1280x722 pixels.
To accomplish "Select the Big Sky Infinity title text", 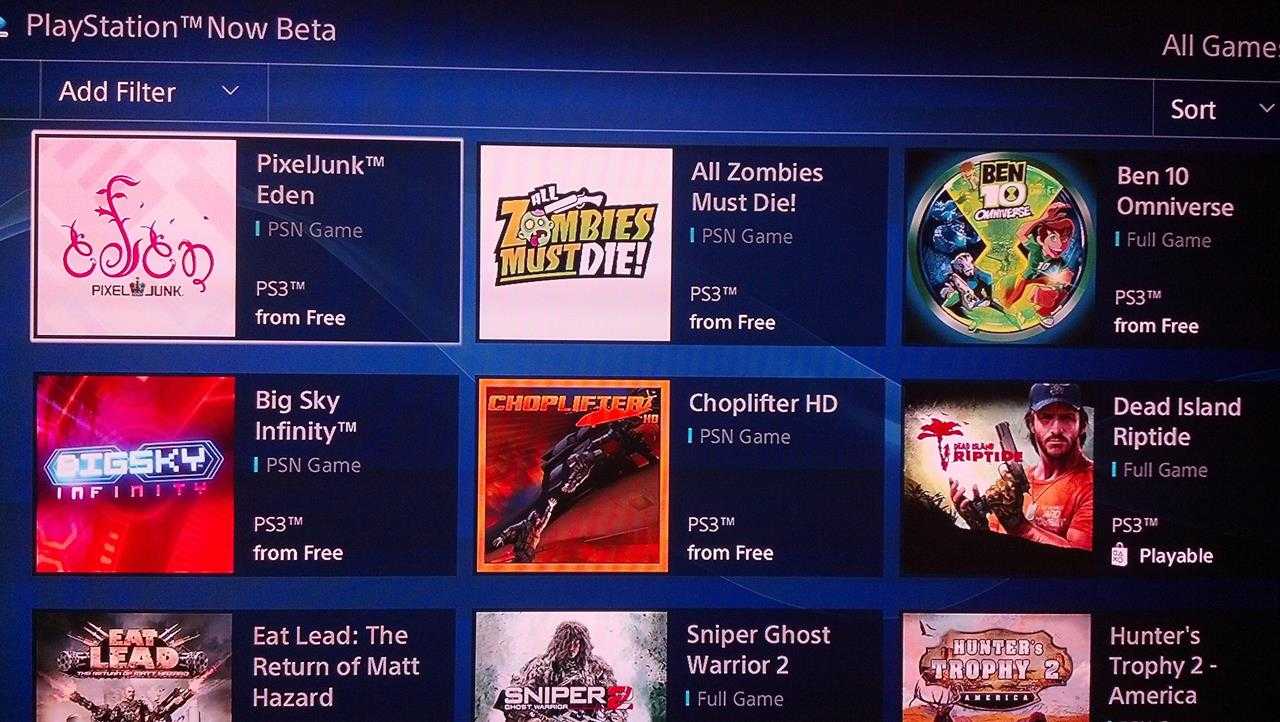I will (305, 416).
